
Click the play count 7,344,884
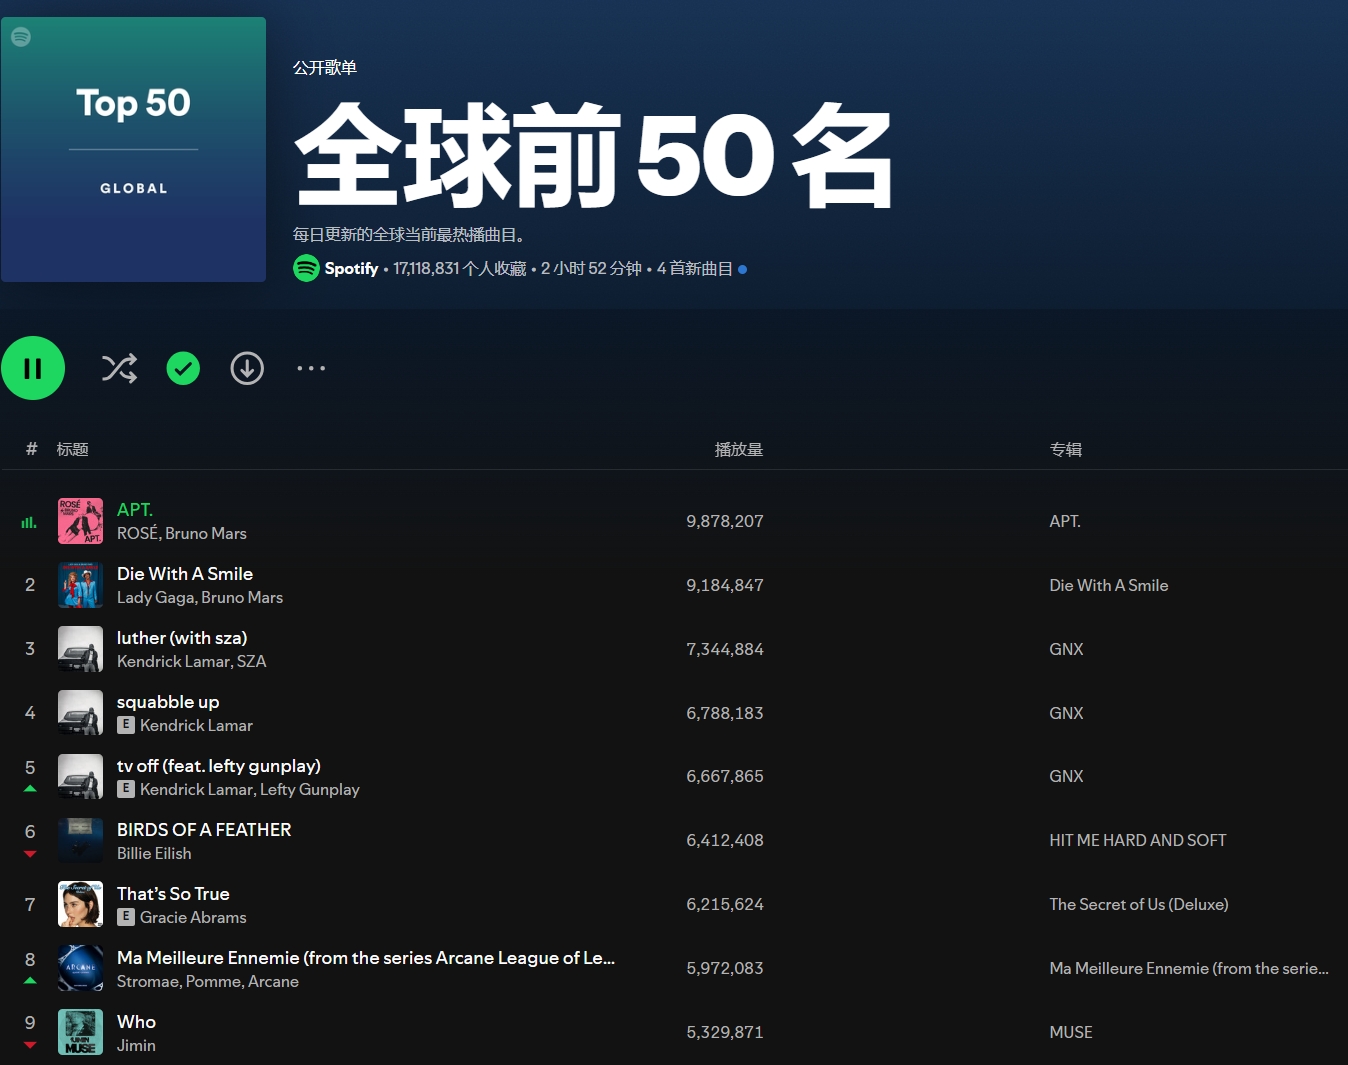coord(725,649)
